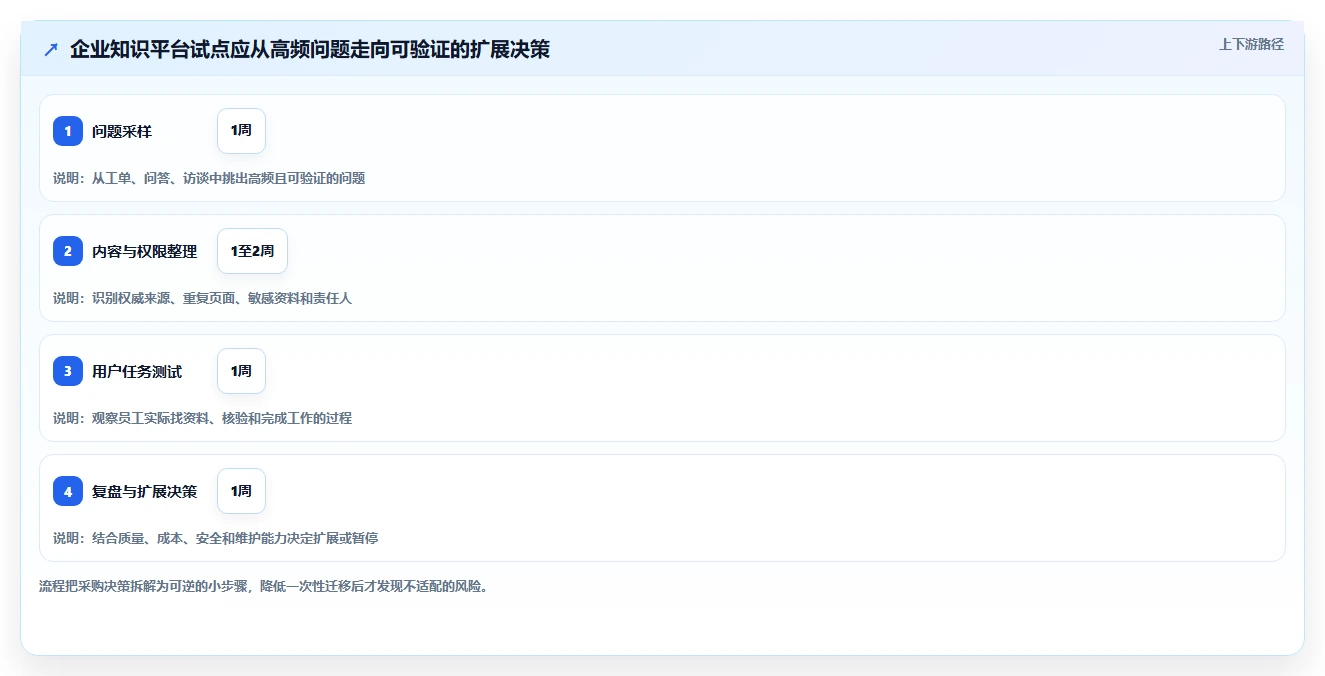This screenshot has height=676, width=1325.
Task: Click the description 识别权威来源、重复页面、敏感资料和责任人
Action: (222, 298)
